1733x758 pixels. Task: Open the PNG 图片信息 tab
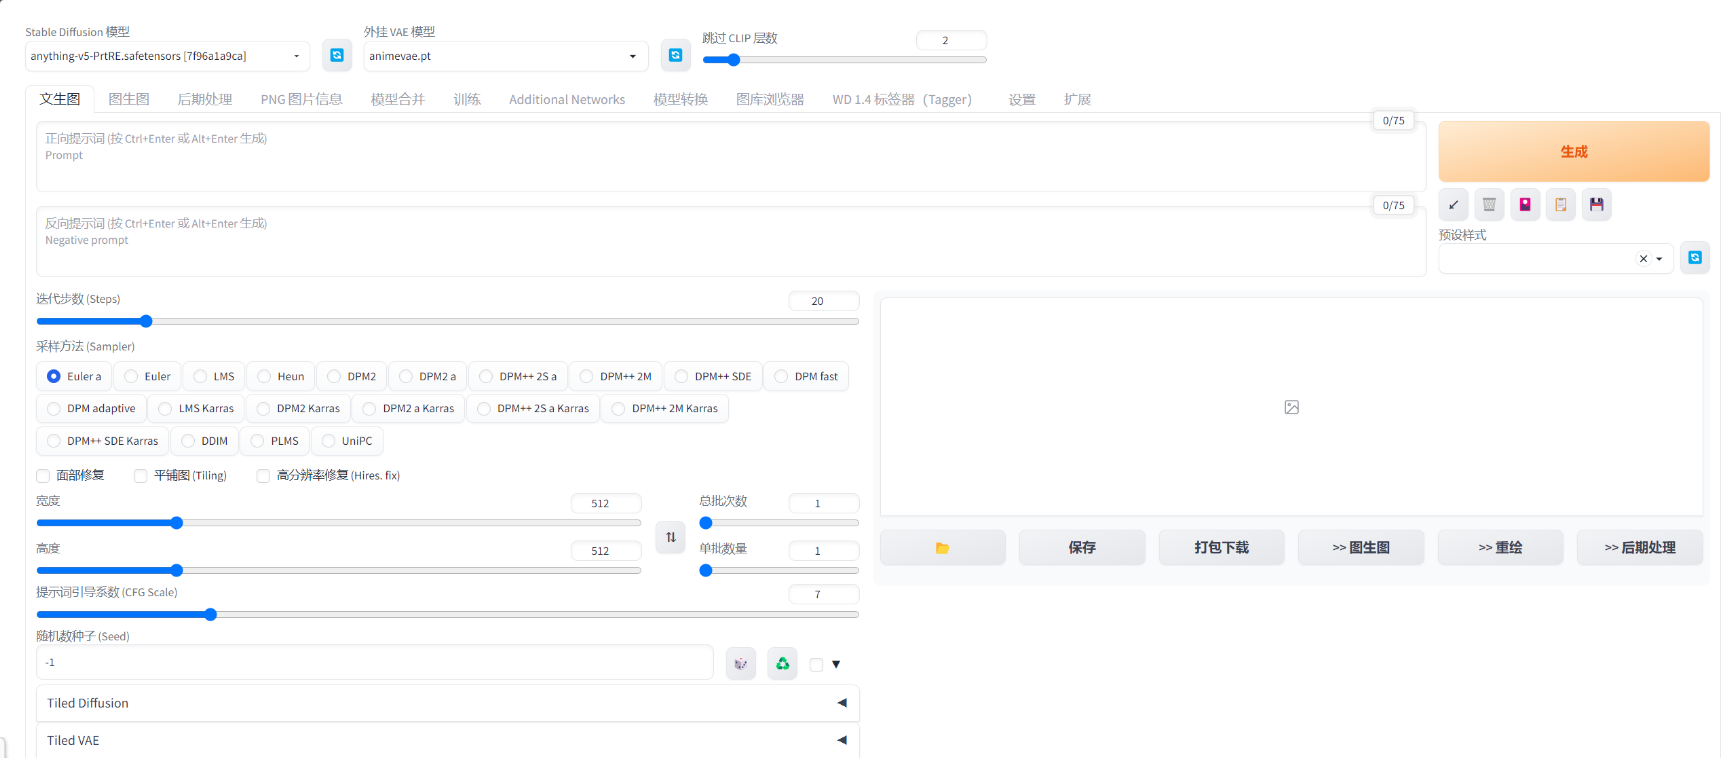click(302, 99)
